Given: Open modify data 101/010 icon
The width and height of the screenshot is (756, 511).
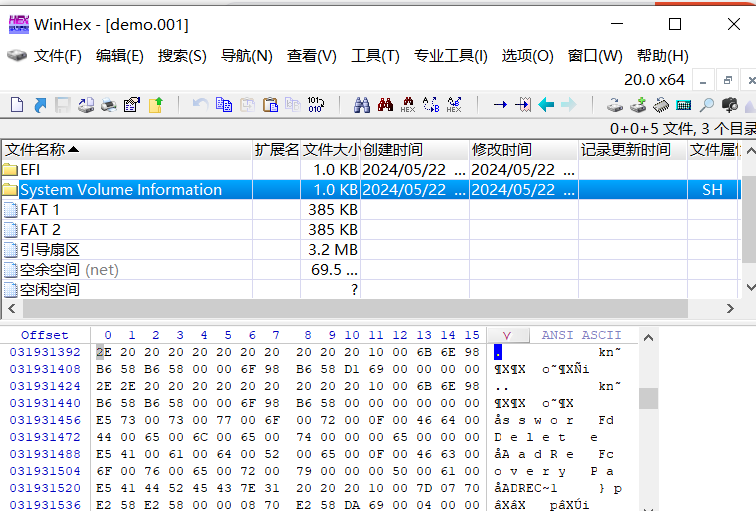Looking at the screenshot, I should [x=316, y=105].
